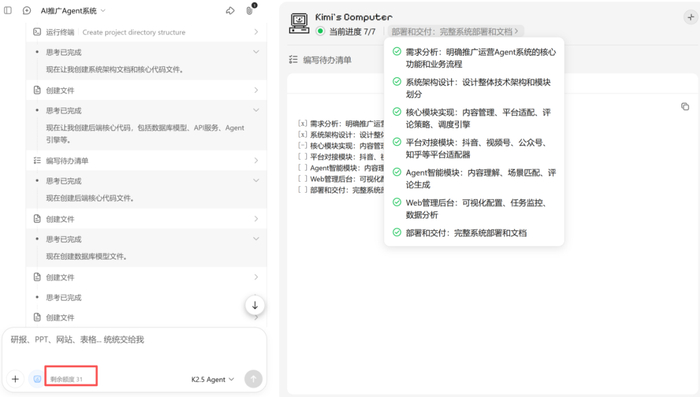The height and width of the screenshot is (397, 700).
Task: Click the 剩余额度 31 quota label
Action: tap(67, 379)
